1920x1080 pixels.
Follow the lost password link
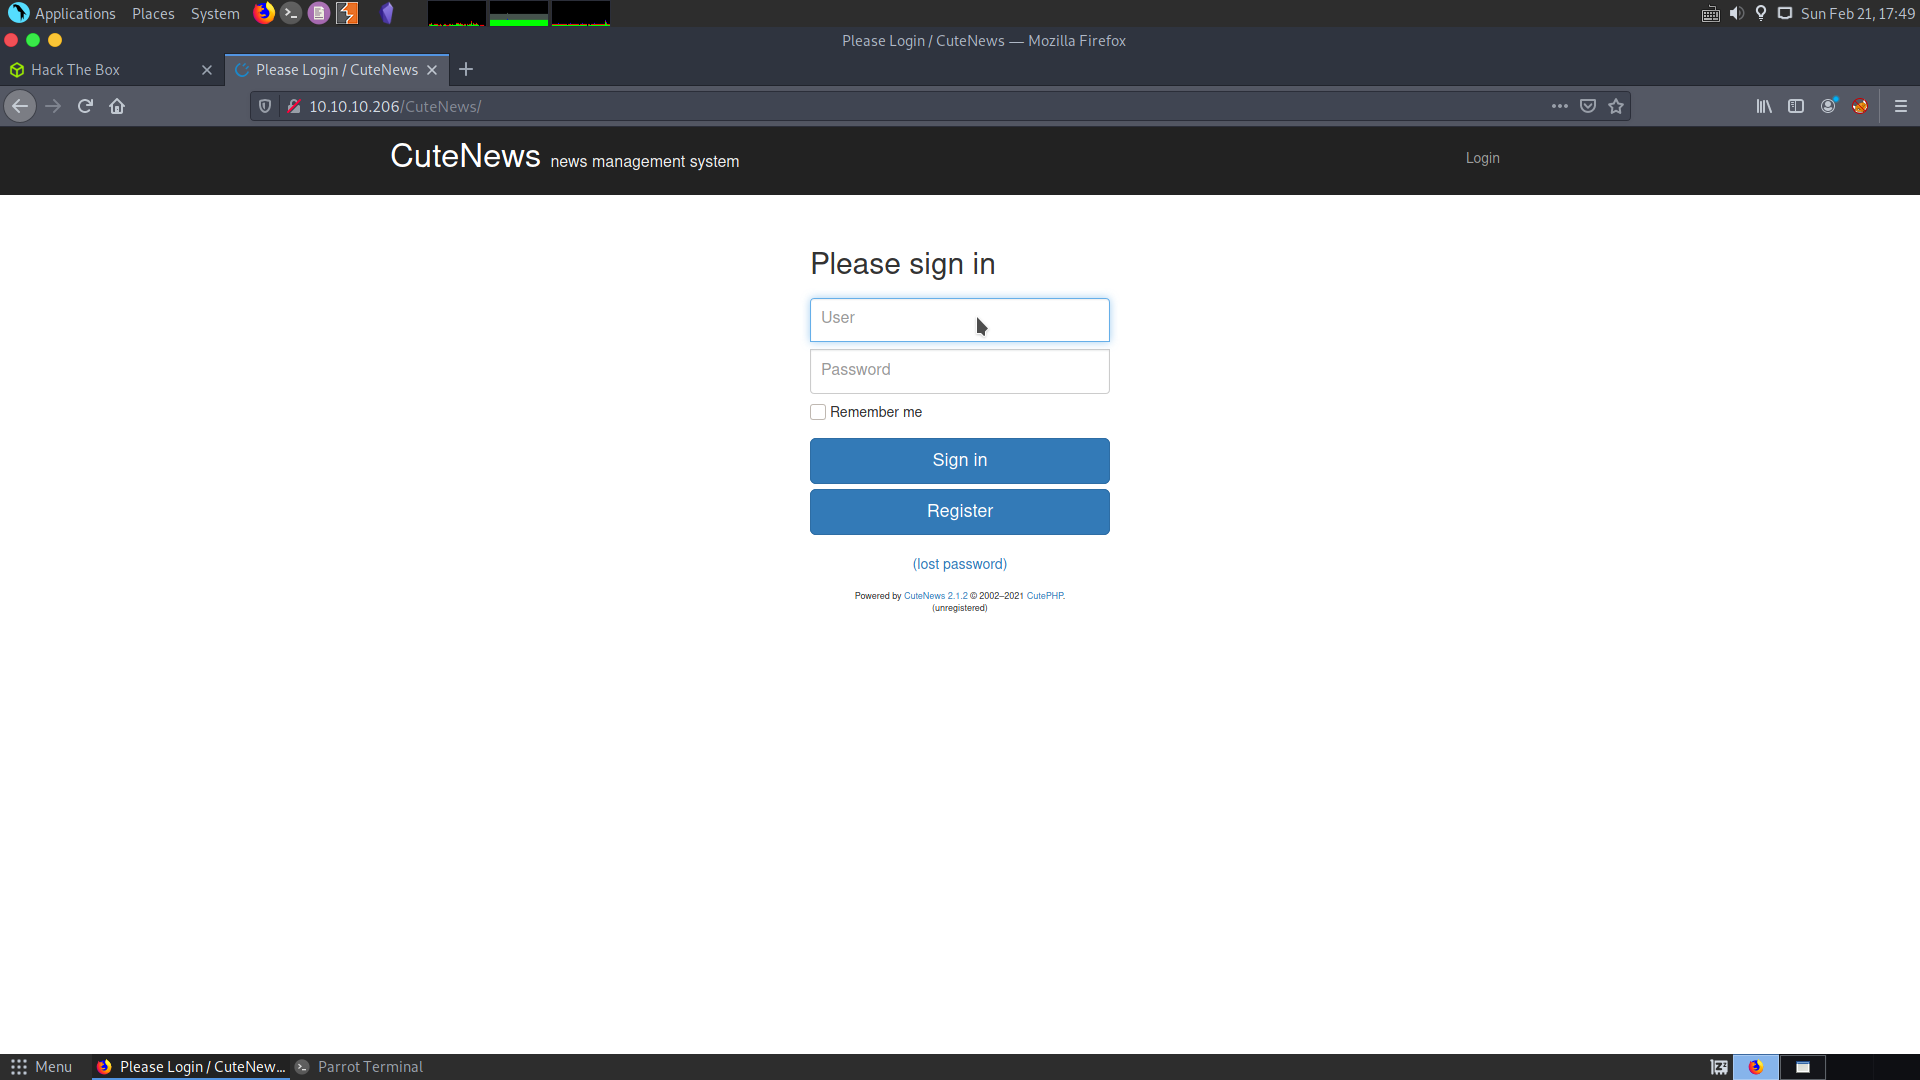tap(960, 564)
